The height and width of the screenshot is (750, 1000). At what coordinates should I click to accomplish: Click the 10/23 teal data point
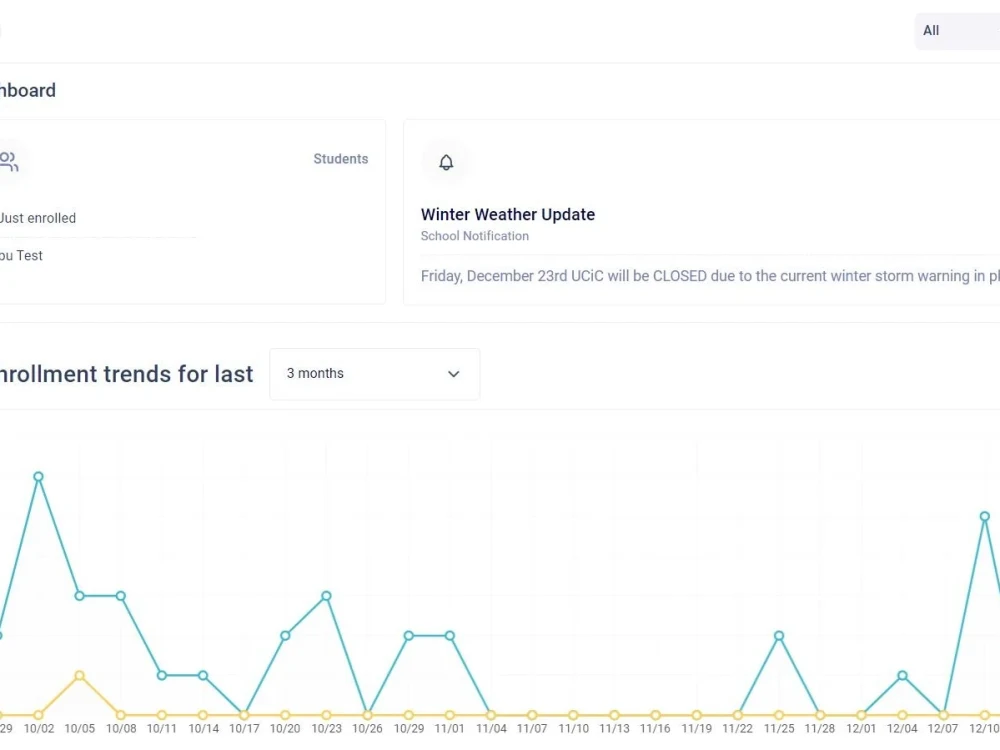(x=327, y=596)
